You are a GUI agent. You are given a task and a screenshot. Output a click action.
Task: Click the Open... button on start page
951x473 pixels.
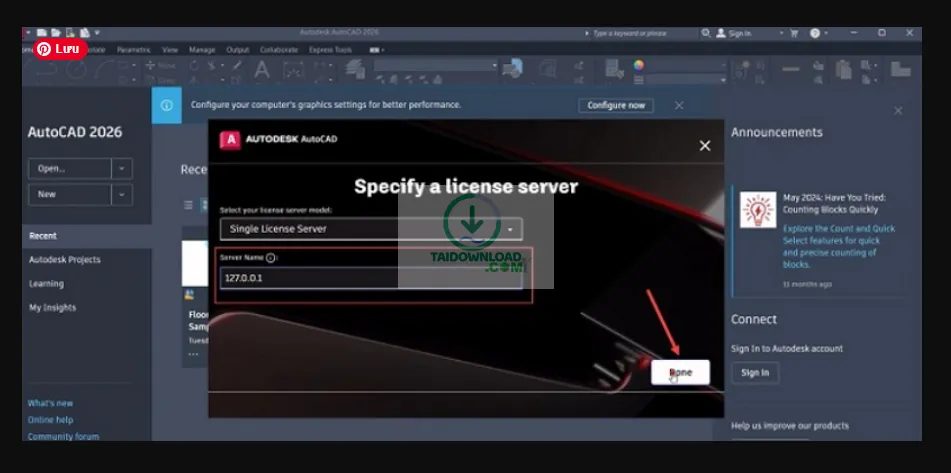[70, 169]
